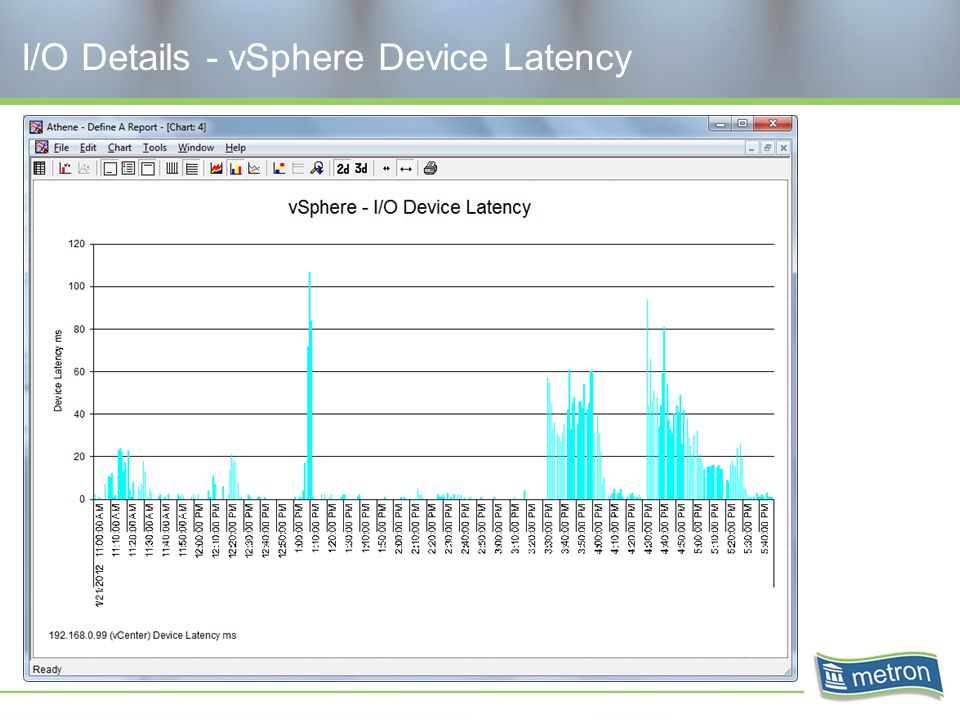The image size is (960, 720).
Task: Open the Window menu
Action: pos(196,148)
